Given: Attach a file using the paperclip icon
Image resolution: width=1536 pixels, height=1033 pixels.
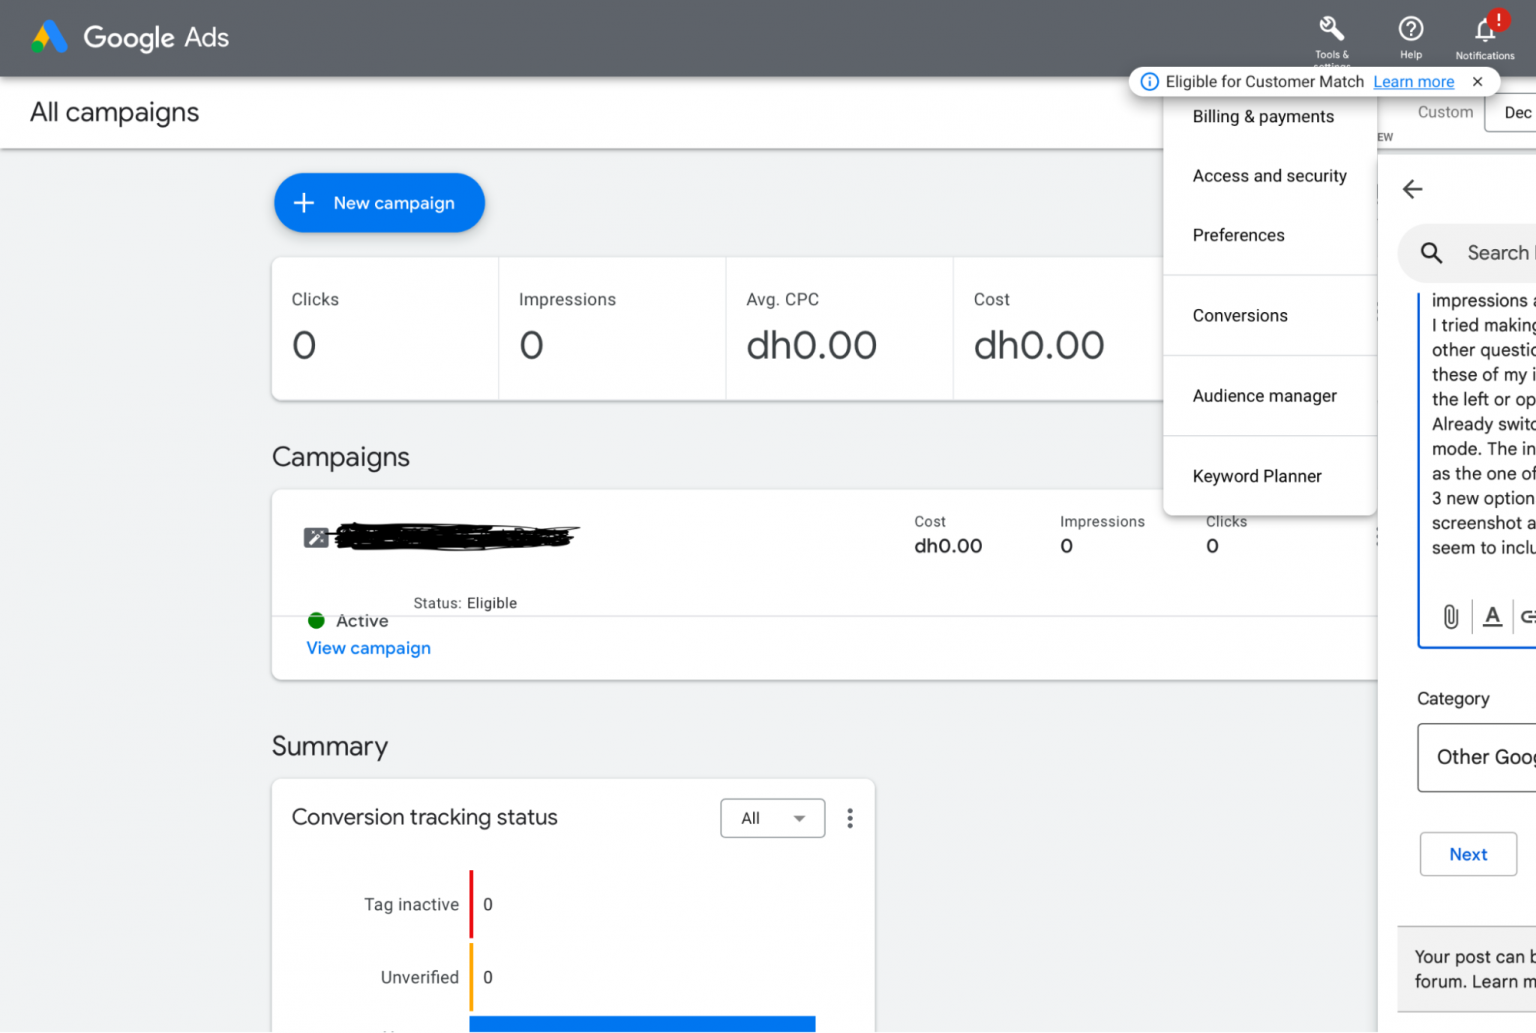Looking at the screenshot, I should tap(1451, 617).
